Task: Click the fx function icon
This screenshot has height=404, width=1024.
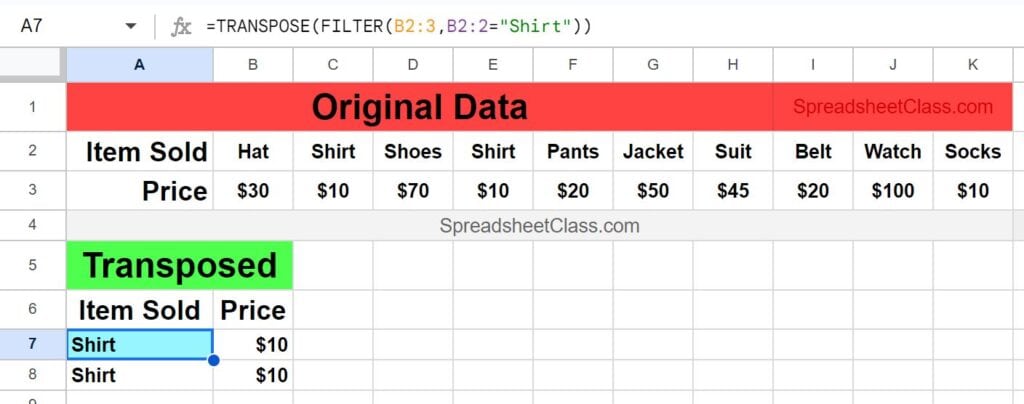Action: pos(181,27)
